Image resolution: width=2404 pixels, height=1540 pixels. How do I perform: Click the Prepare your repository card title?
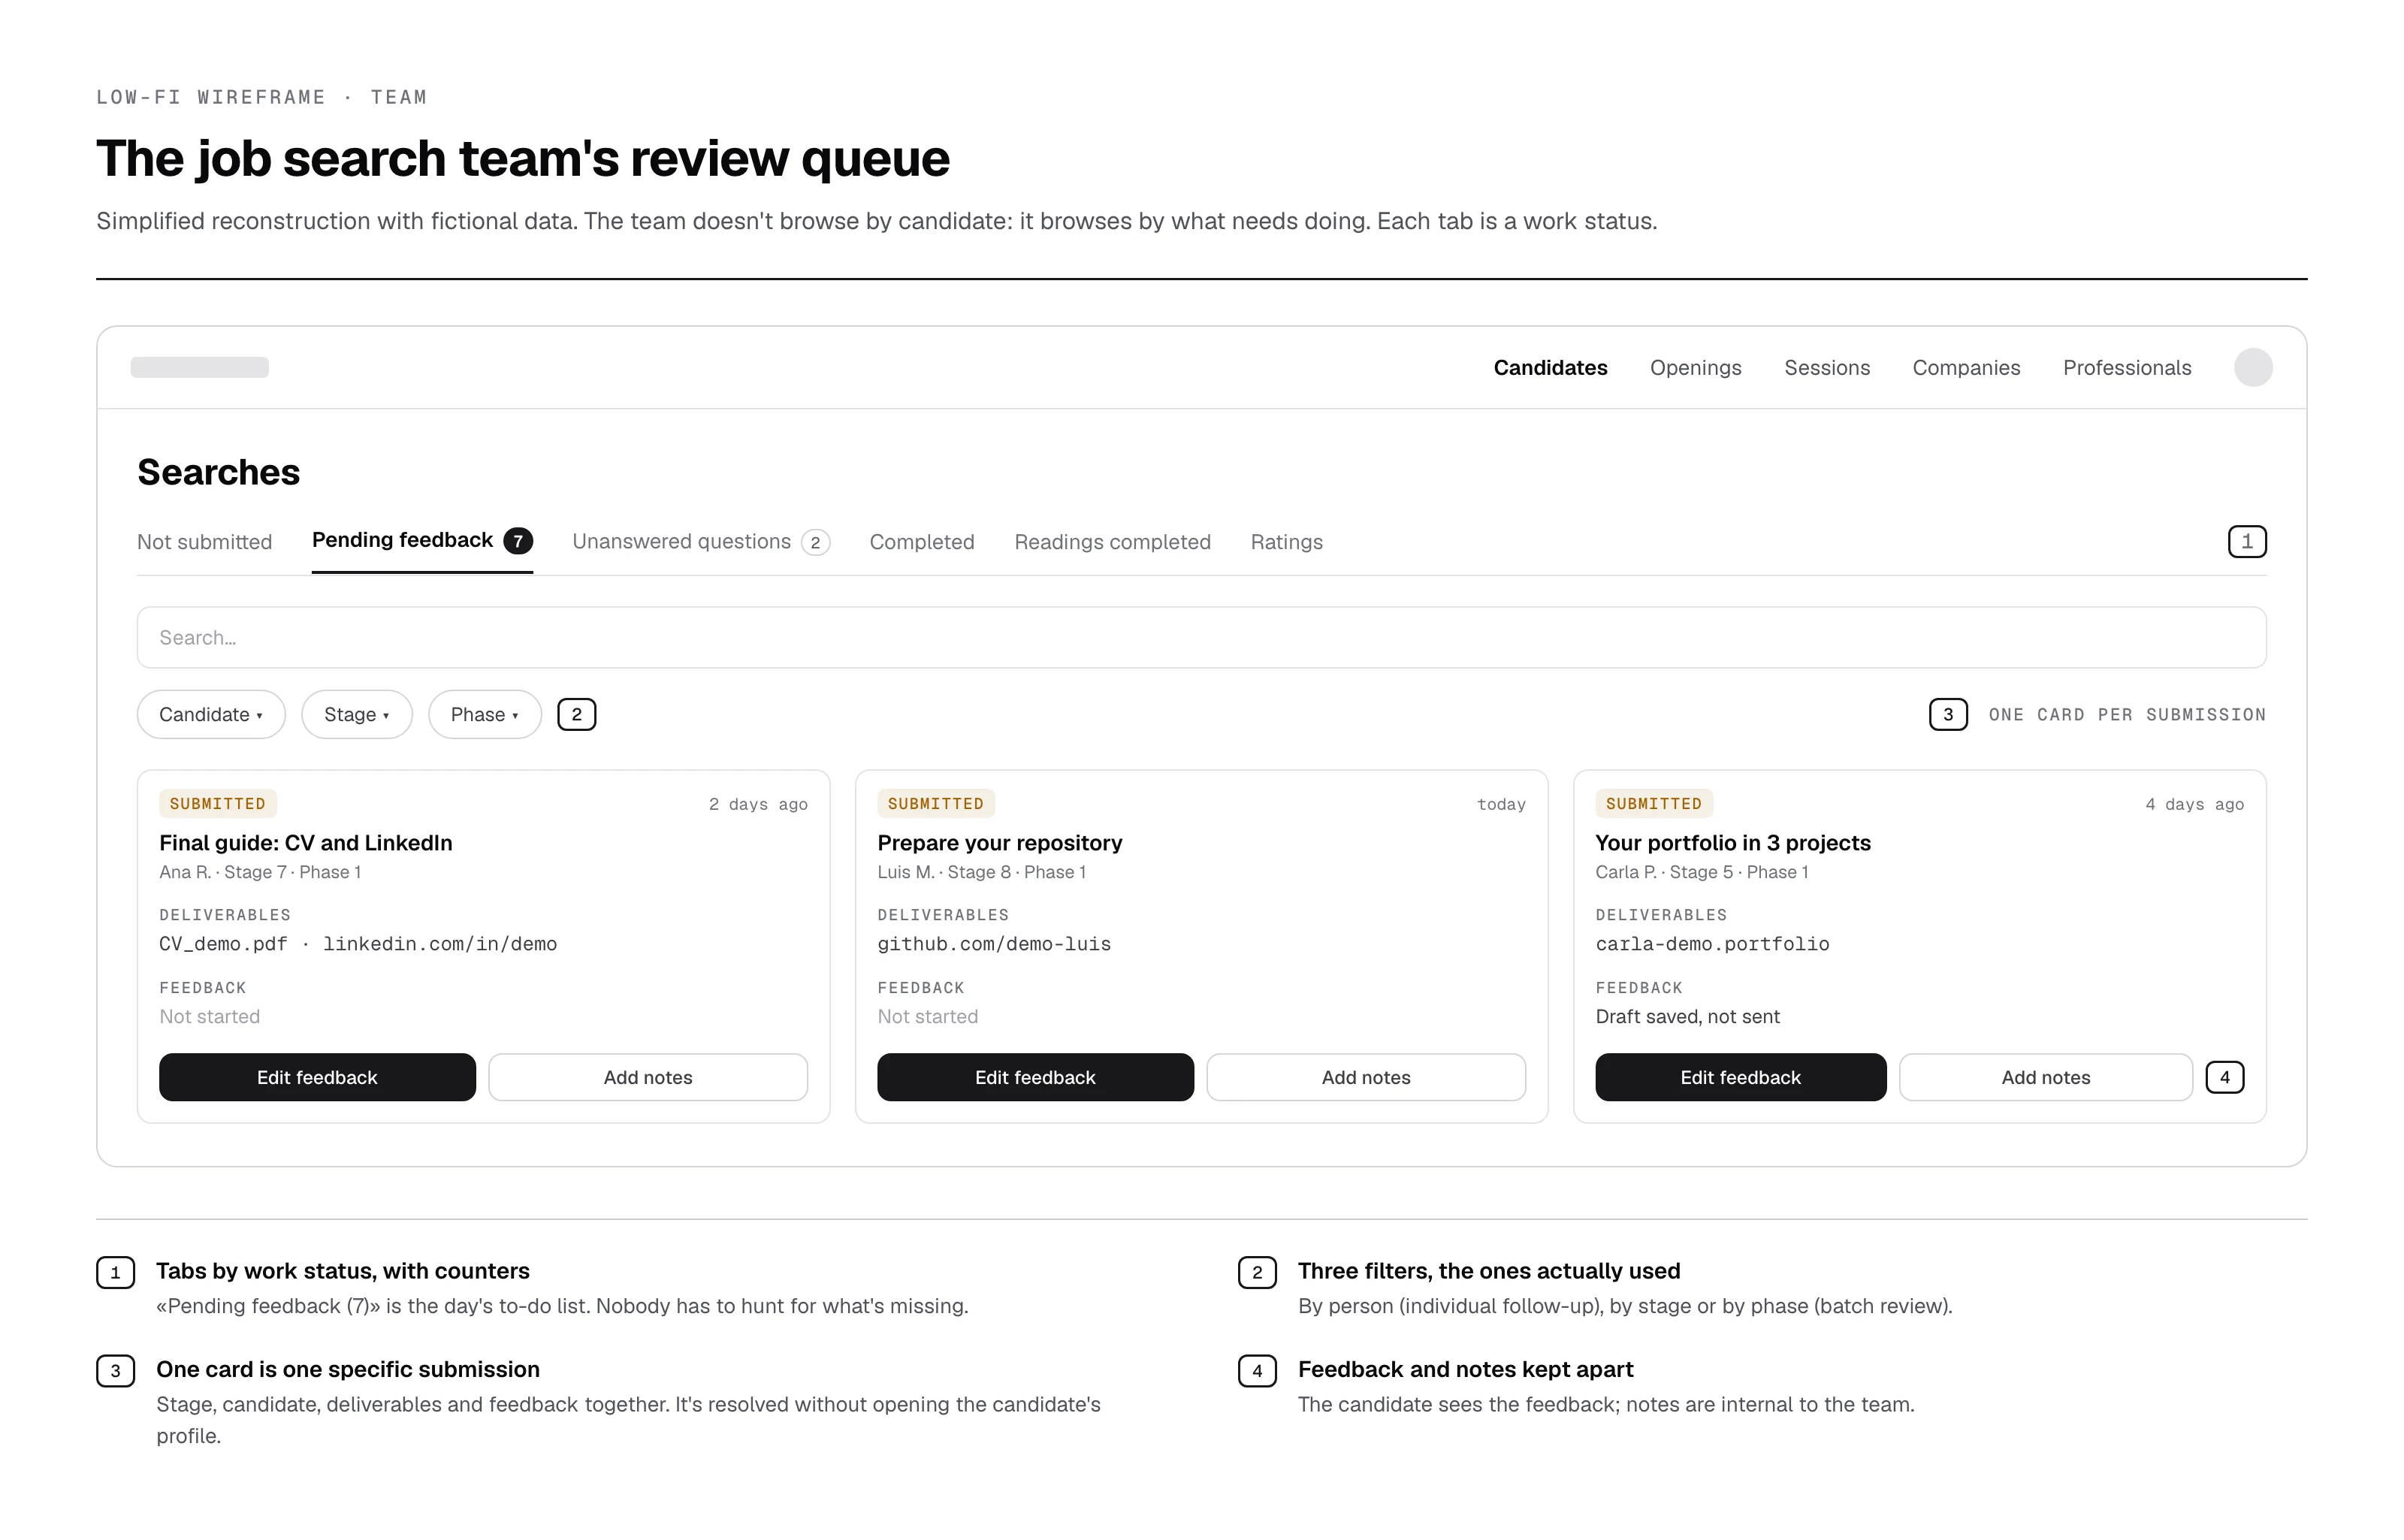(1000, 842)
